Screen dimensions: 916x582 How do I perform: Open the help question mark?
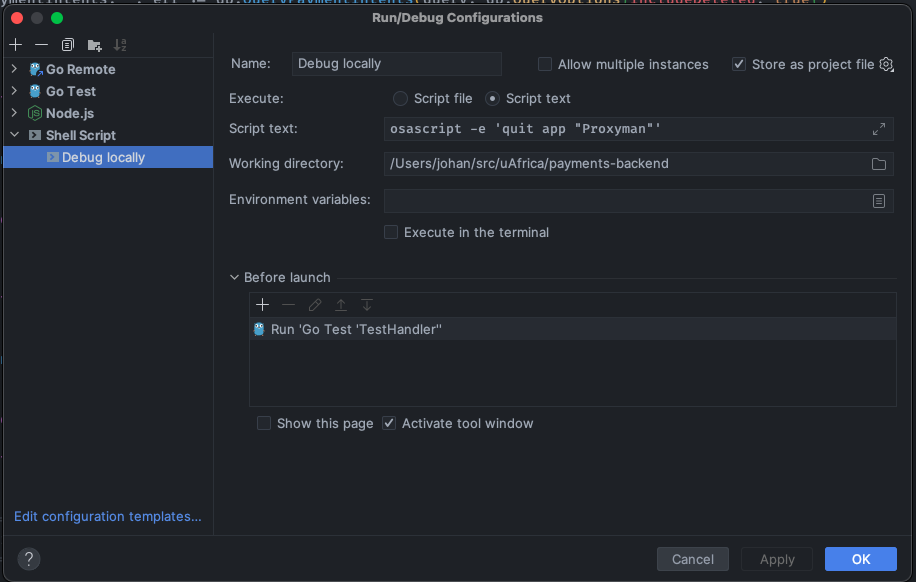pyautogui.click(x=29, y=559)
